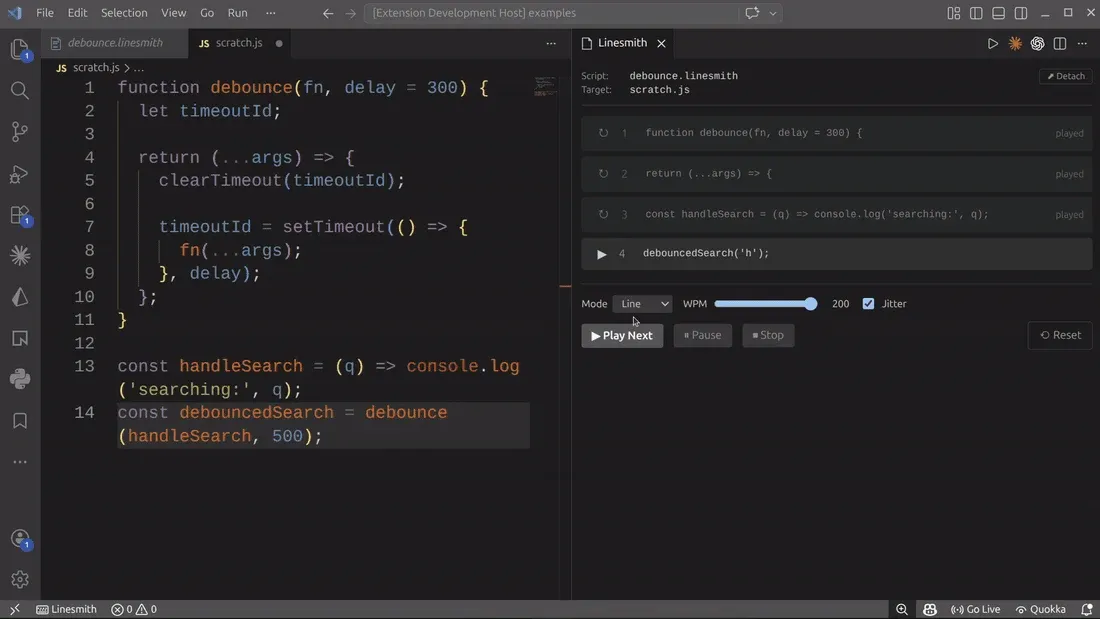Viewport: 1100px width, 619px height.
Task: Select the Linesmith panel tab
Action: click(x=623, y=43)
